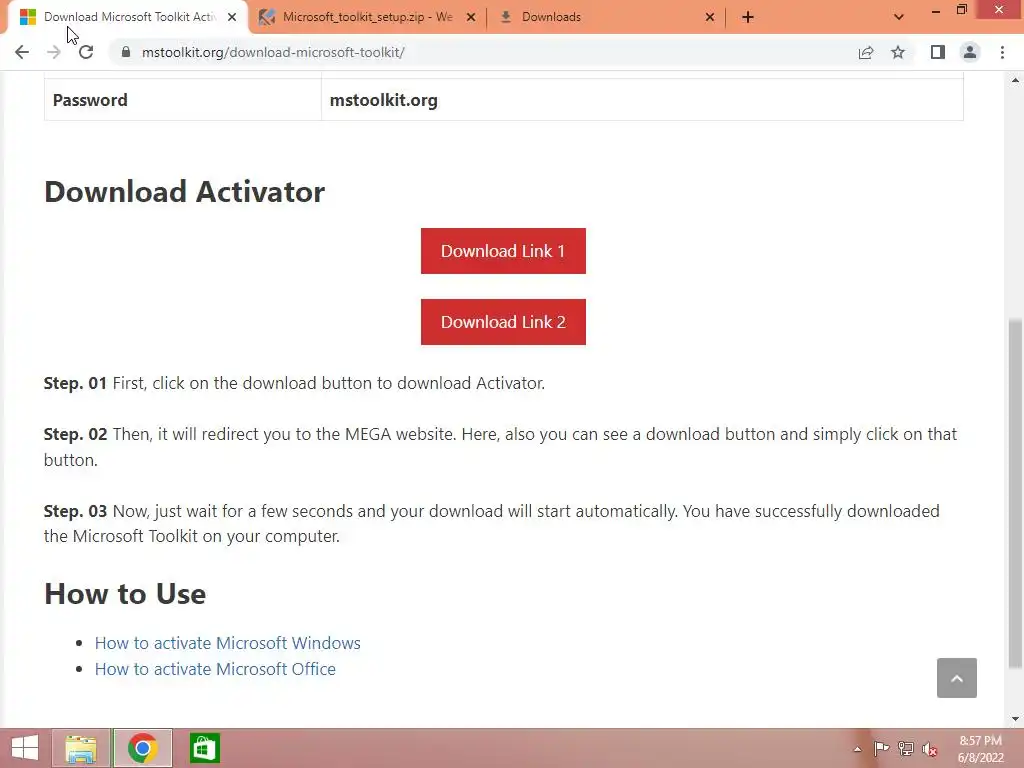Click the page vertical scrollbar thumb
This screenshot has width=1024, height=768.
click(1015, 494)
